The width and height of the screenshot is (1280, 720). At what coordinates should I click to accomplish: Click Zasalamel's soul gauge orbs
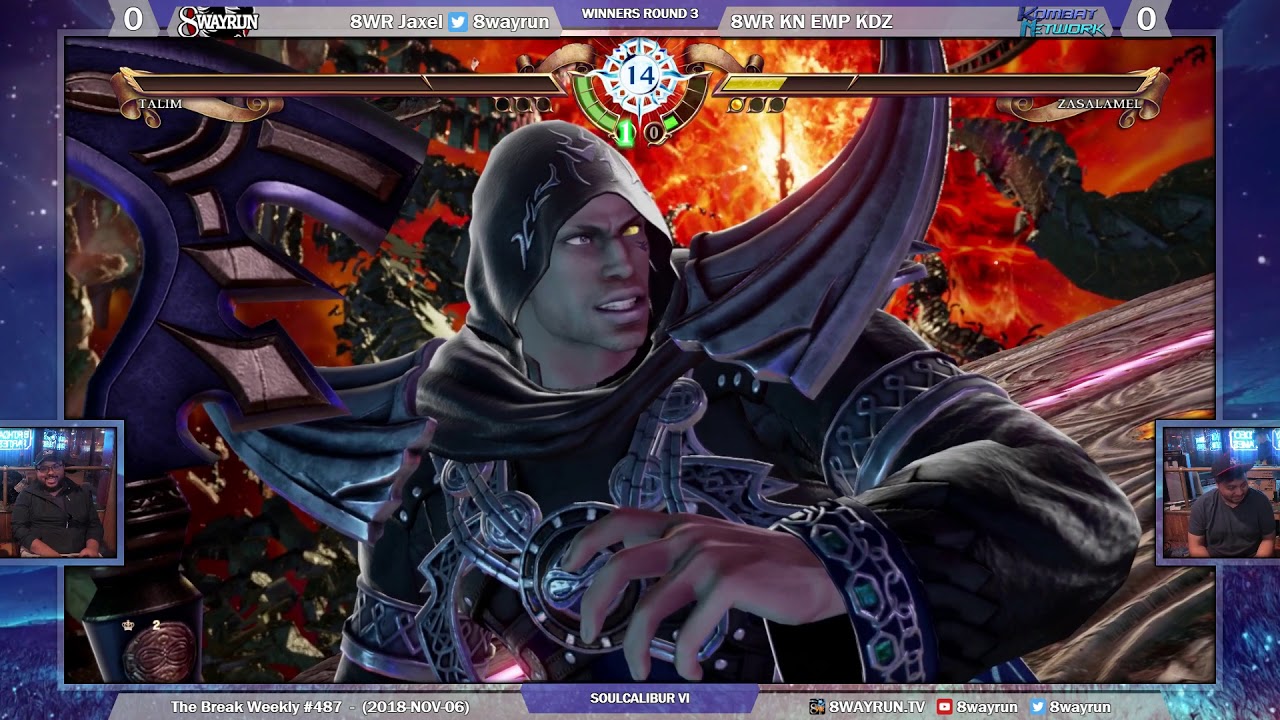[757, 104]
